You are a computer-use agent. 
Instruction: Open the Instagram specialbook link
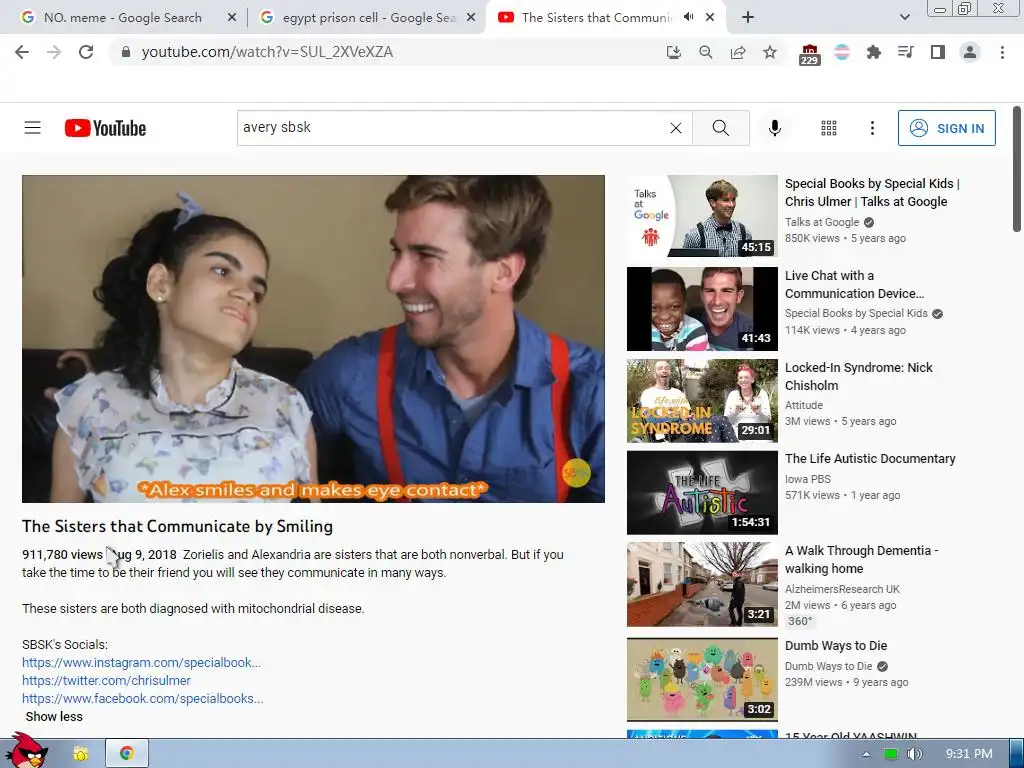141,662
